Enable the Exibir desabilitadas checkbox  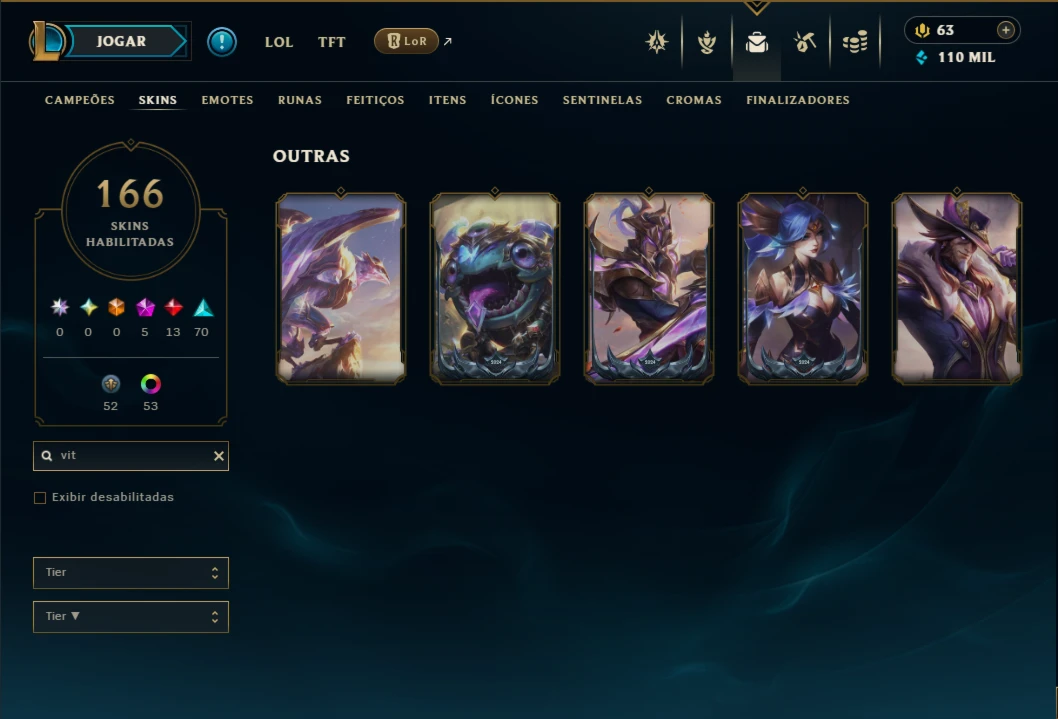coord(40,498)
